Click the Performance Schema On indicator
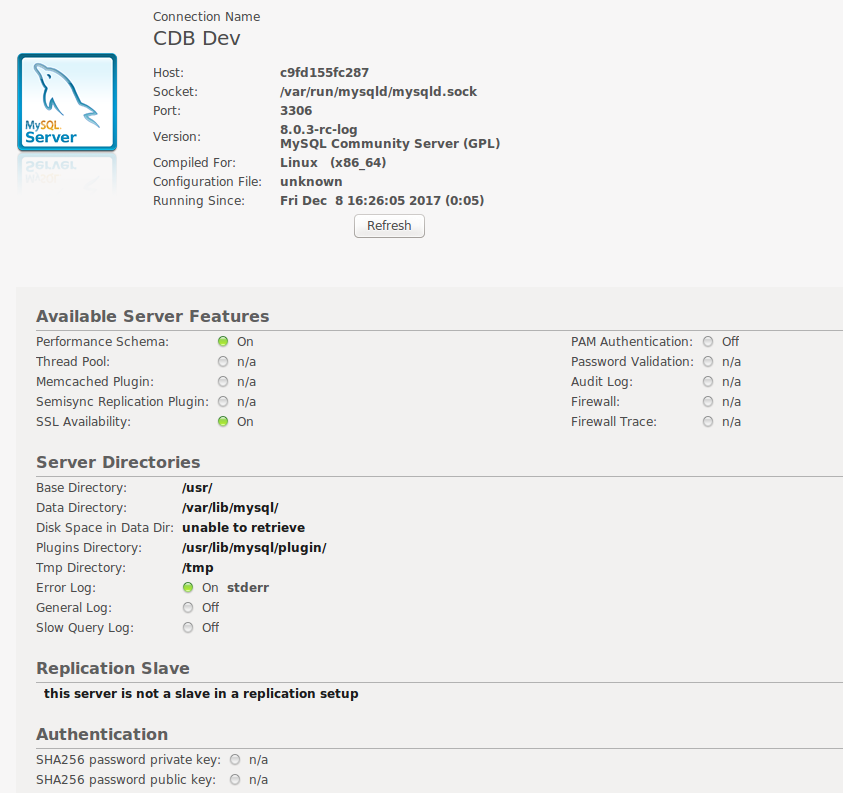843x793 pixels. 223,341
